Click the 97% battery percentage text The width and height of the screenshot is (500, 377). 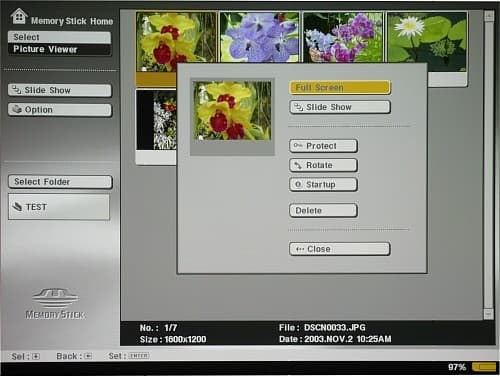coord(457,367)
